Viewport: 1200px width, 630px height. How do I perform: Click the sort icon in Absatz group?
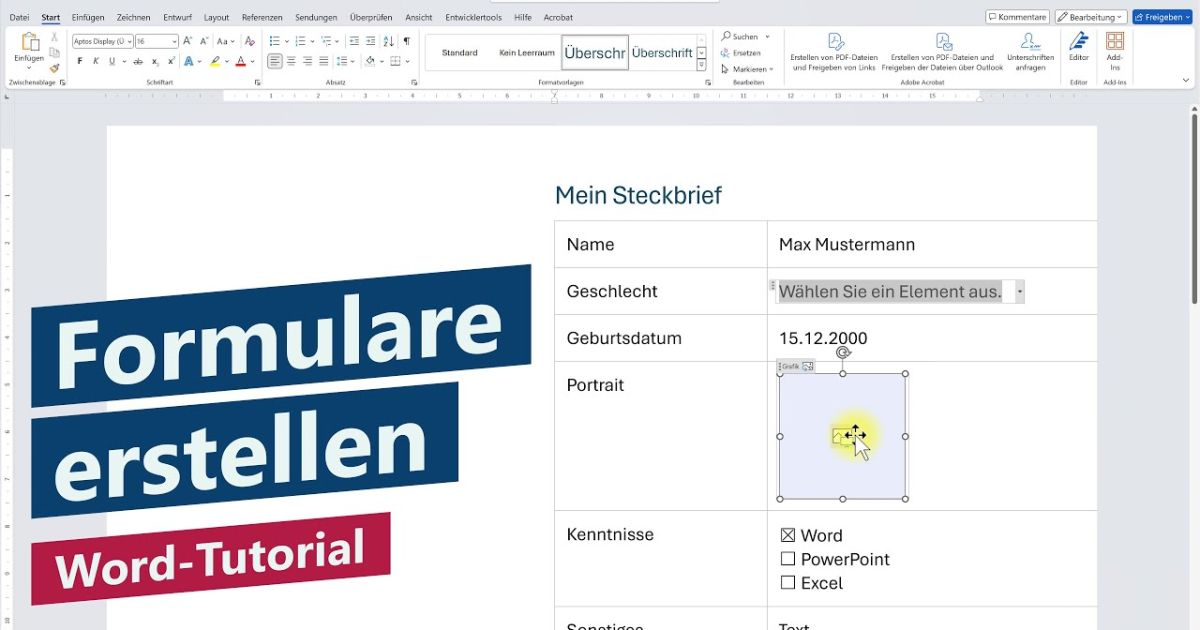click(388, 42)
